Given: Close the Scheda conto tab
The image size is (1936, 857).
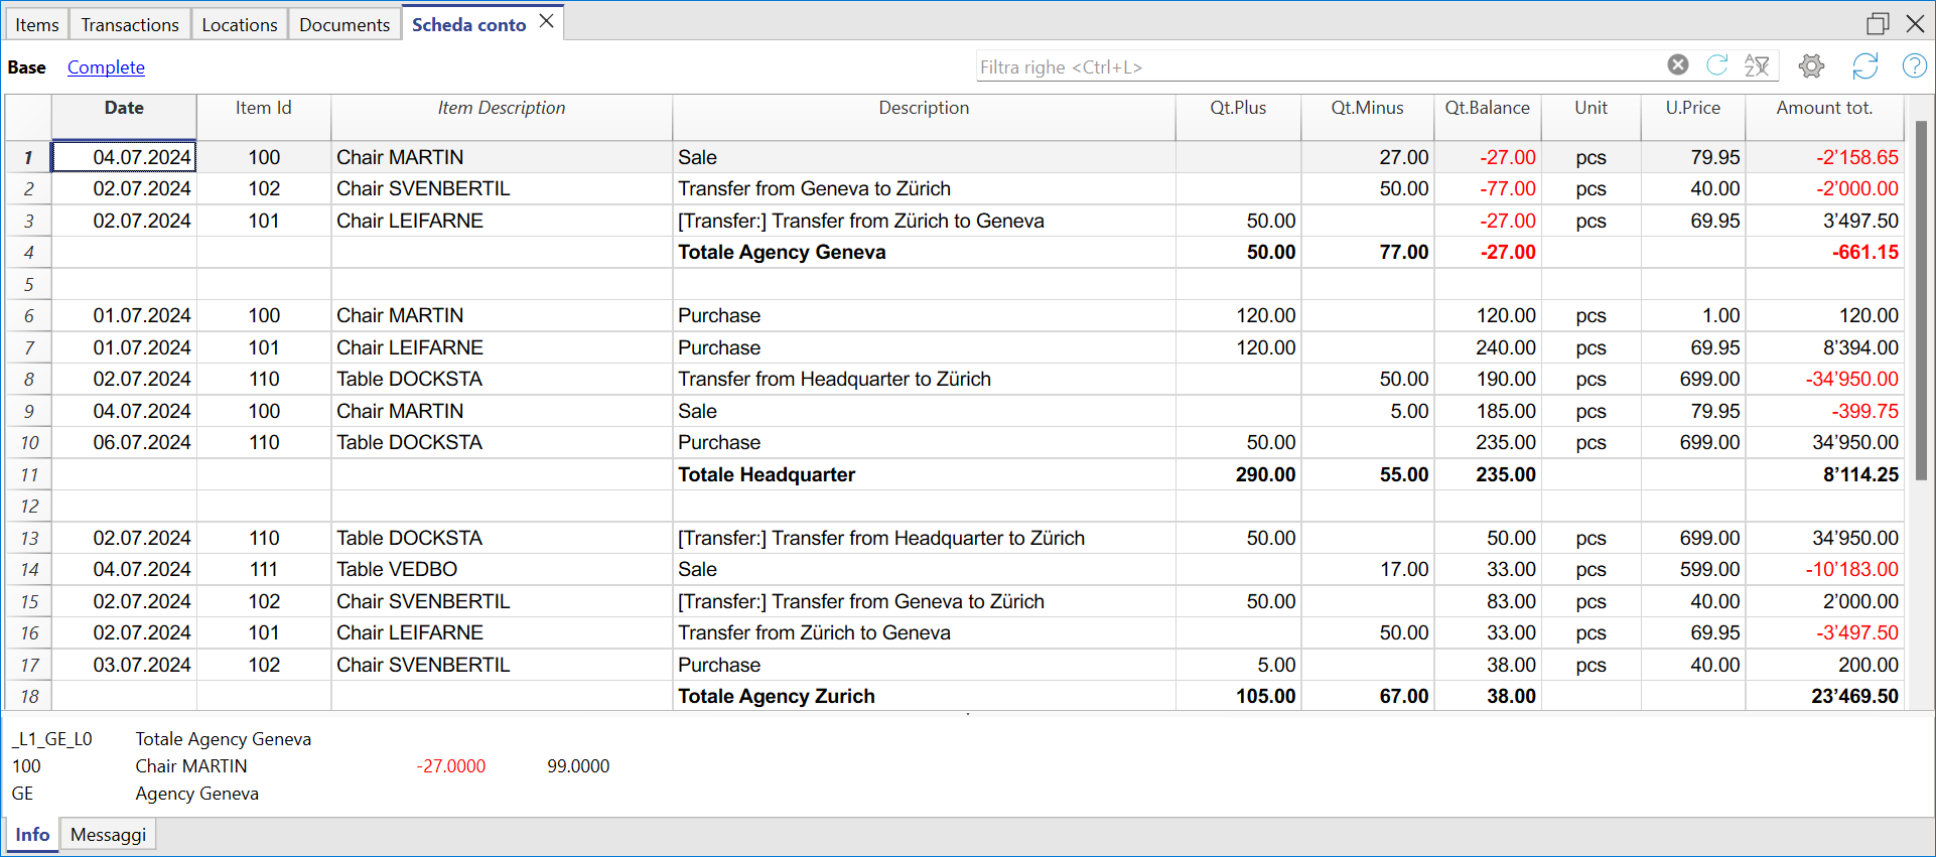Looking at the screenshot, I should [547, 22].
